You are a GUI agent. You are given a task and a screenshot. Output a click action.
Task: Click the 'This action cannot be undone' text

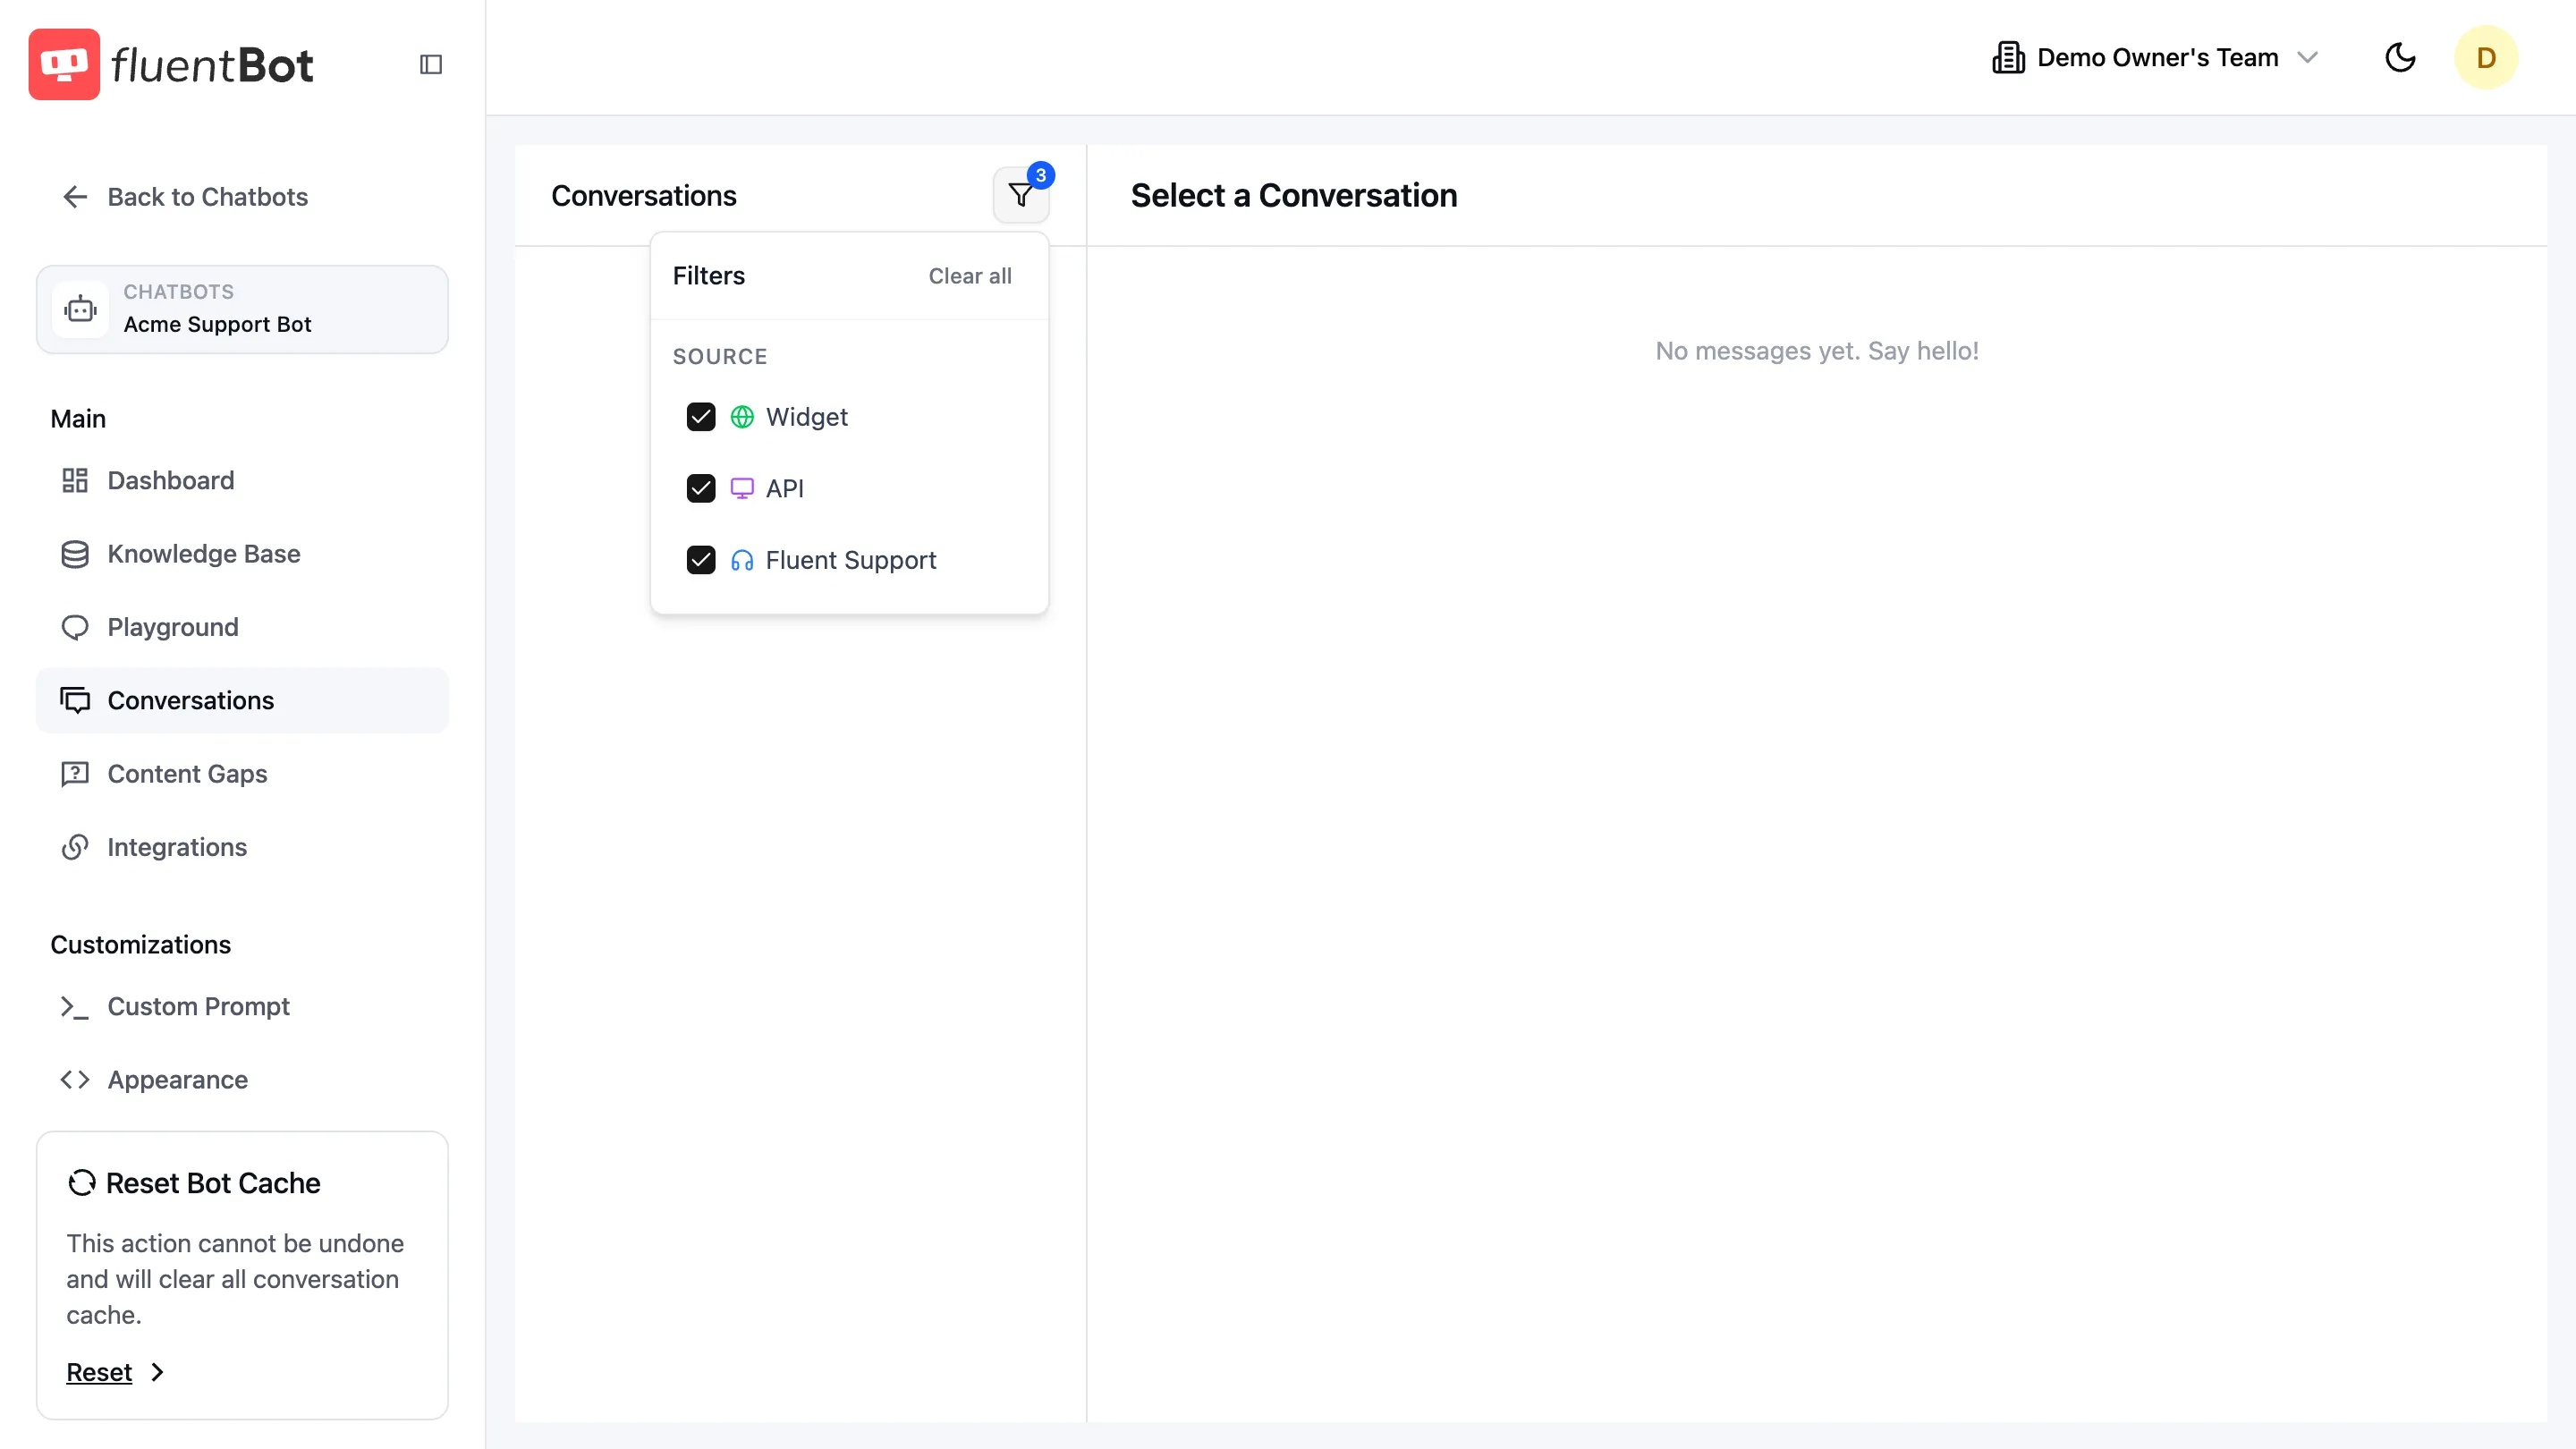click(236, 1279)
